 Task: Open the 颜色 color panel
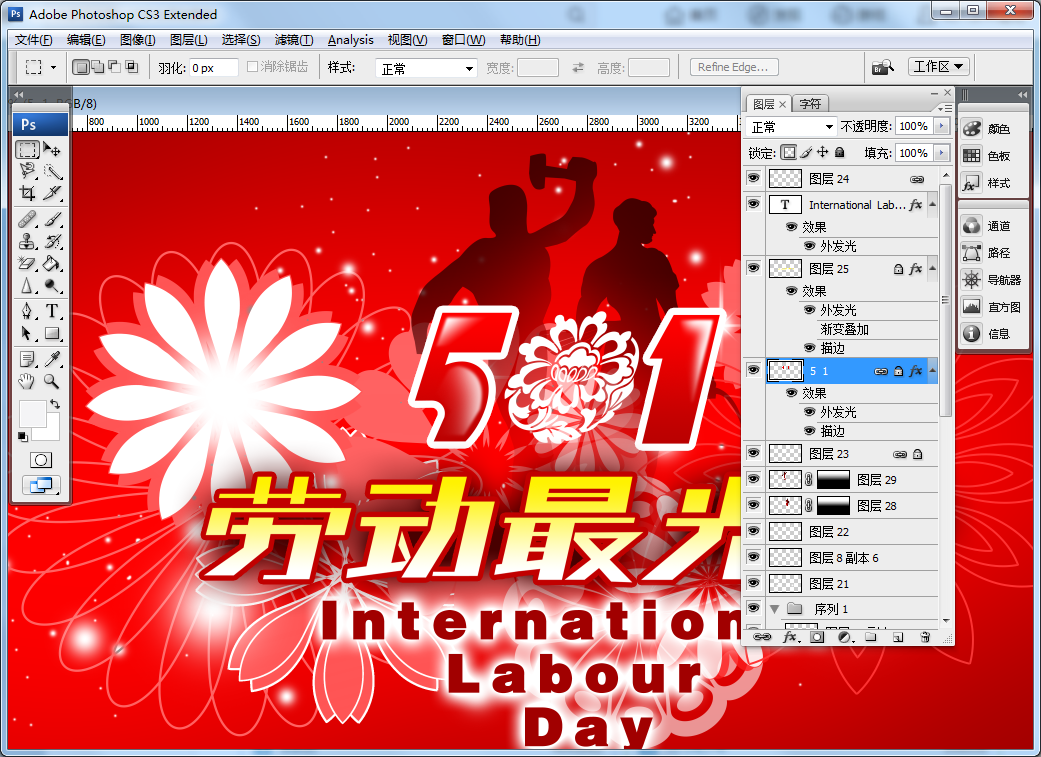coord(987,129)
